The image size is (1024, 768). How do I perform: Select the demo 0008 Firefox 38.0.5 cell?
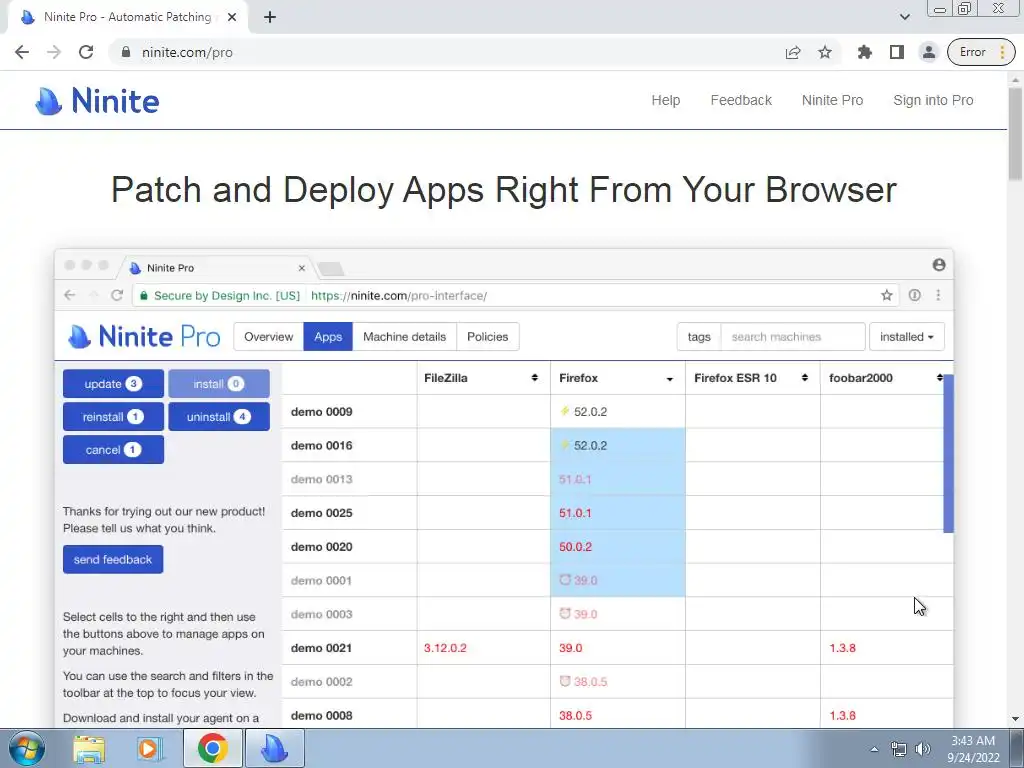pyautogui.click(x=618, y=715)
